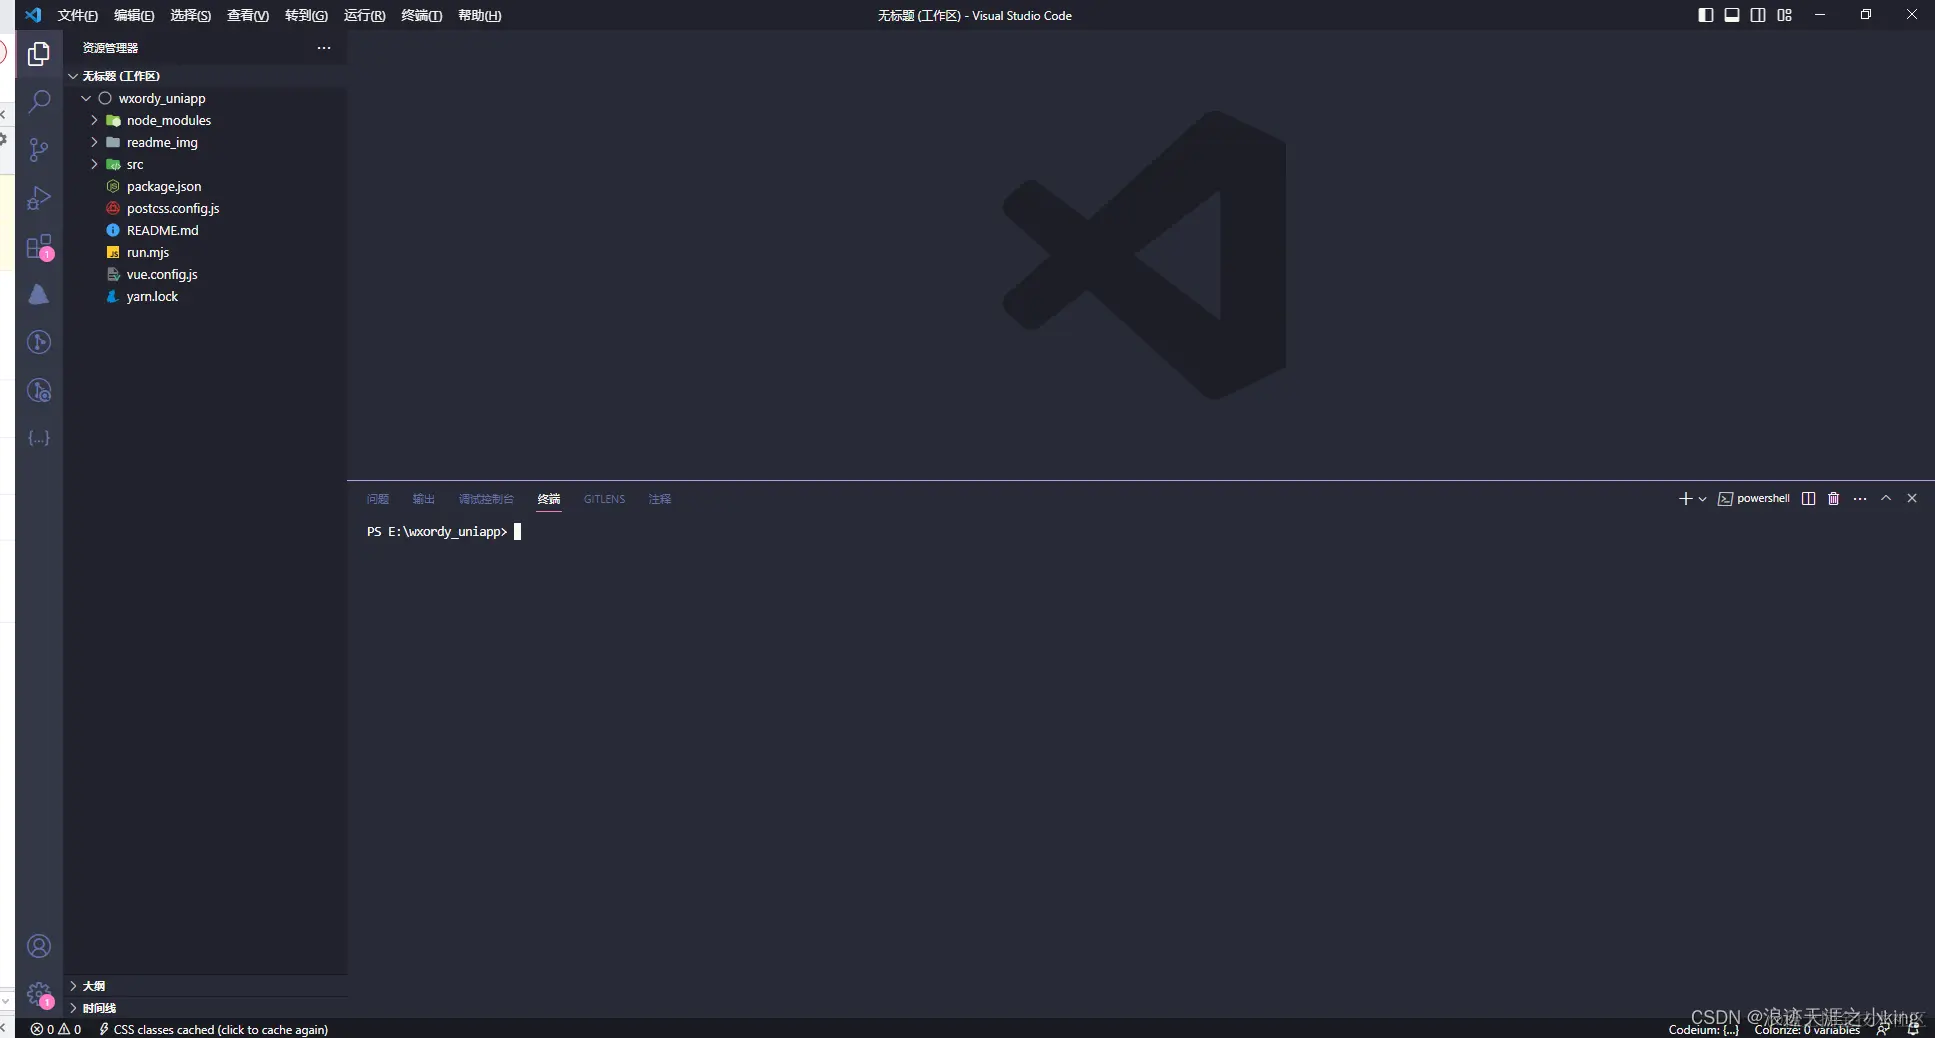1935x1038 pixels.
Task: Open the Run and Debug view
Action: pos(39,198)
